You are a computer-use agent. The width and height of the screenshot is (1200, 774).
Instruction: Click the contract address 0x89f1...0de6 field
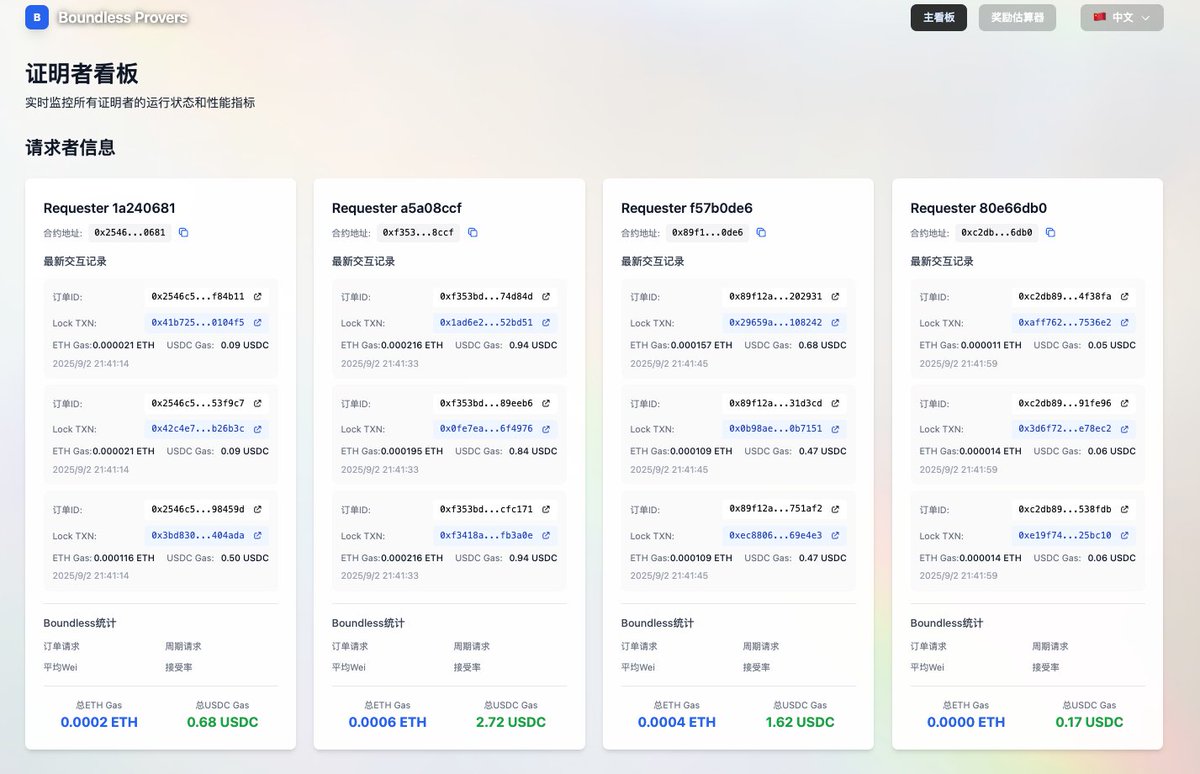point(708,233)
